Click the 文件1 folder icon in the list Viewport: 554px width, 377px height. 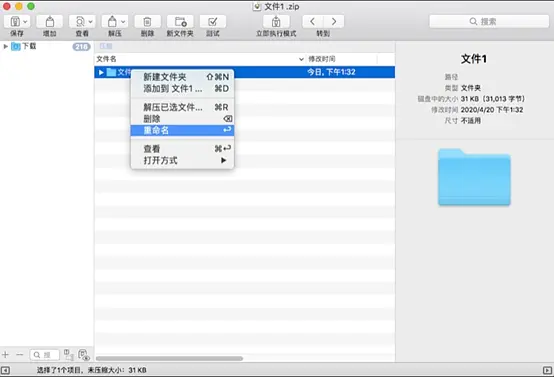pyautogui.click(x=112, y=72)
